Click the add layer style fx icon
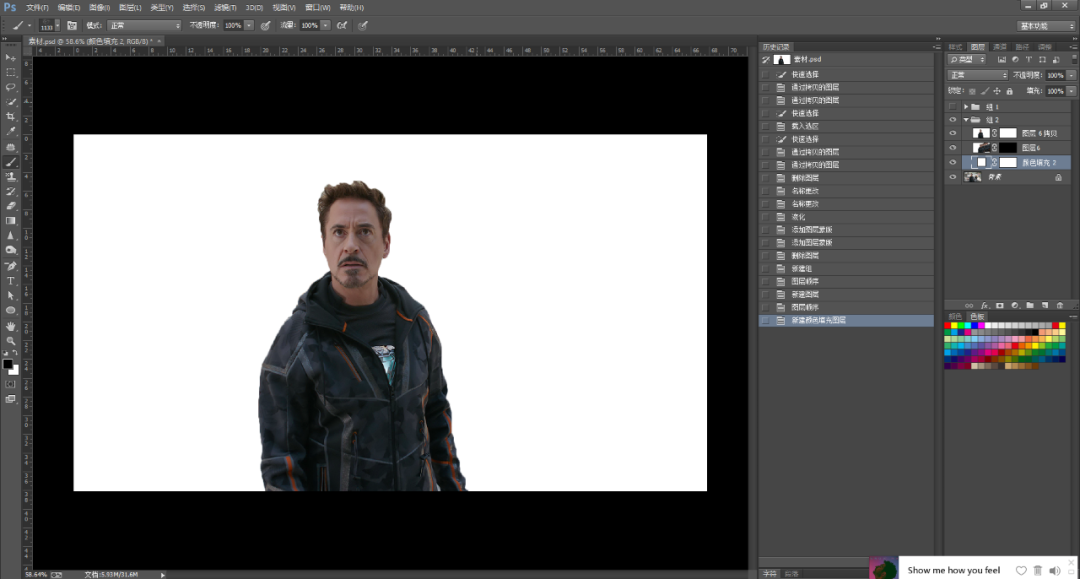This screenshot has width=1080, height=579. coord(984,306)
